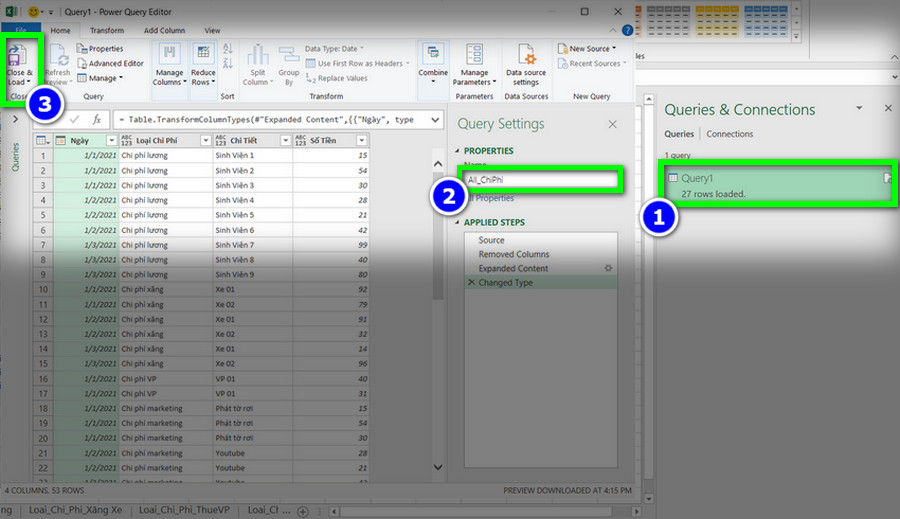Open the Loại Chi Phí column filter dropdown
The height and width of the screenshot is (519, 900).
(x=205, y=141)
